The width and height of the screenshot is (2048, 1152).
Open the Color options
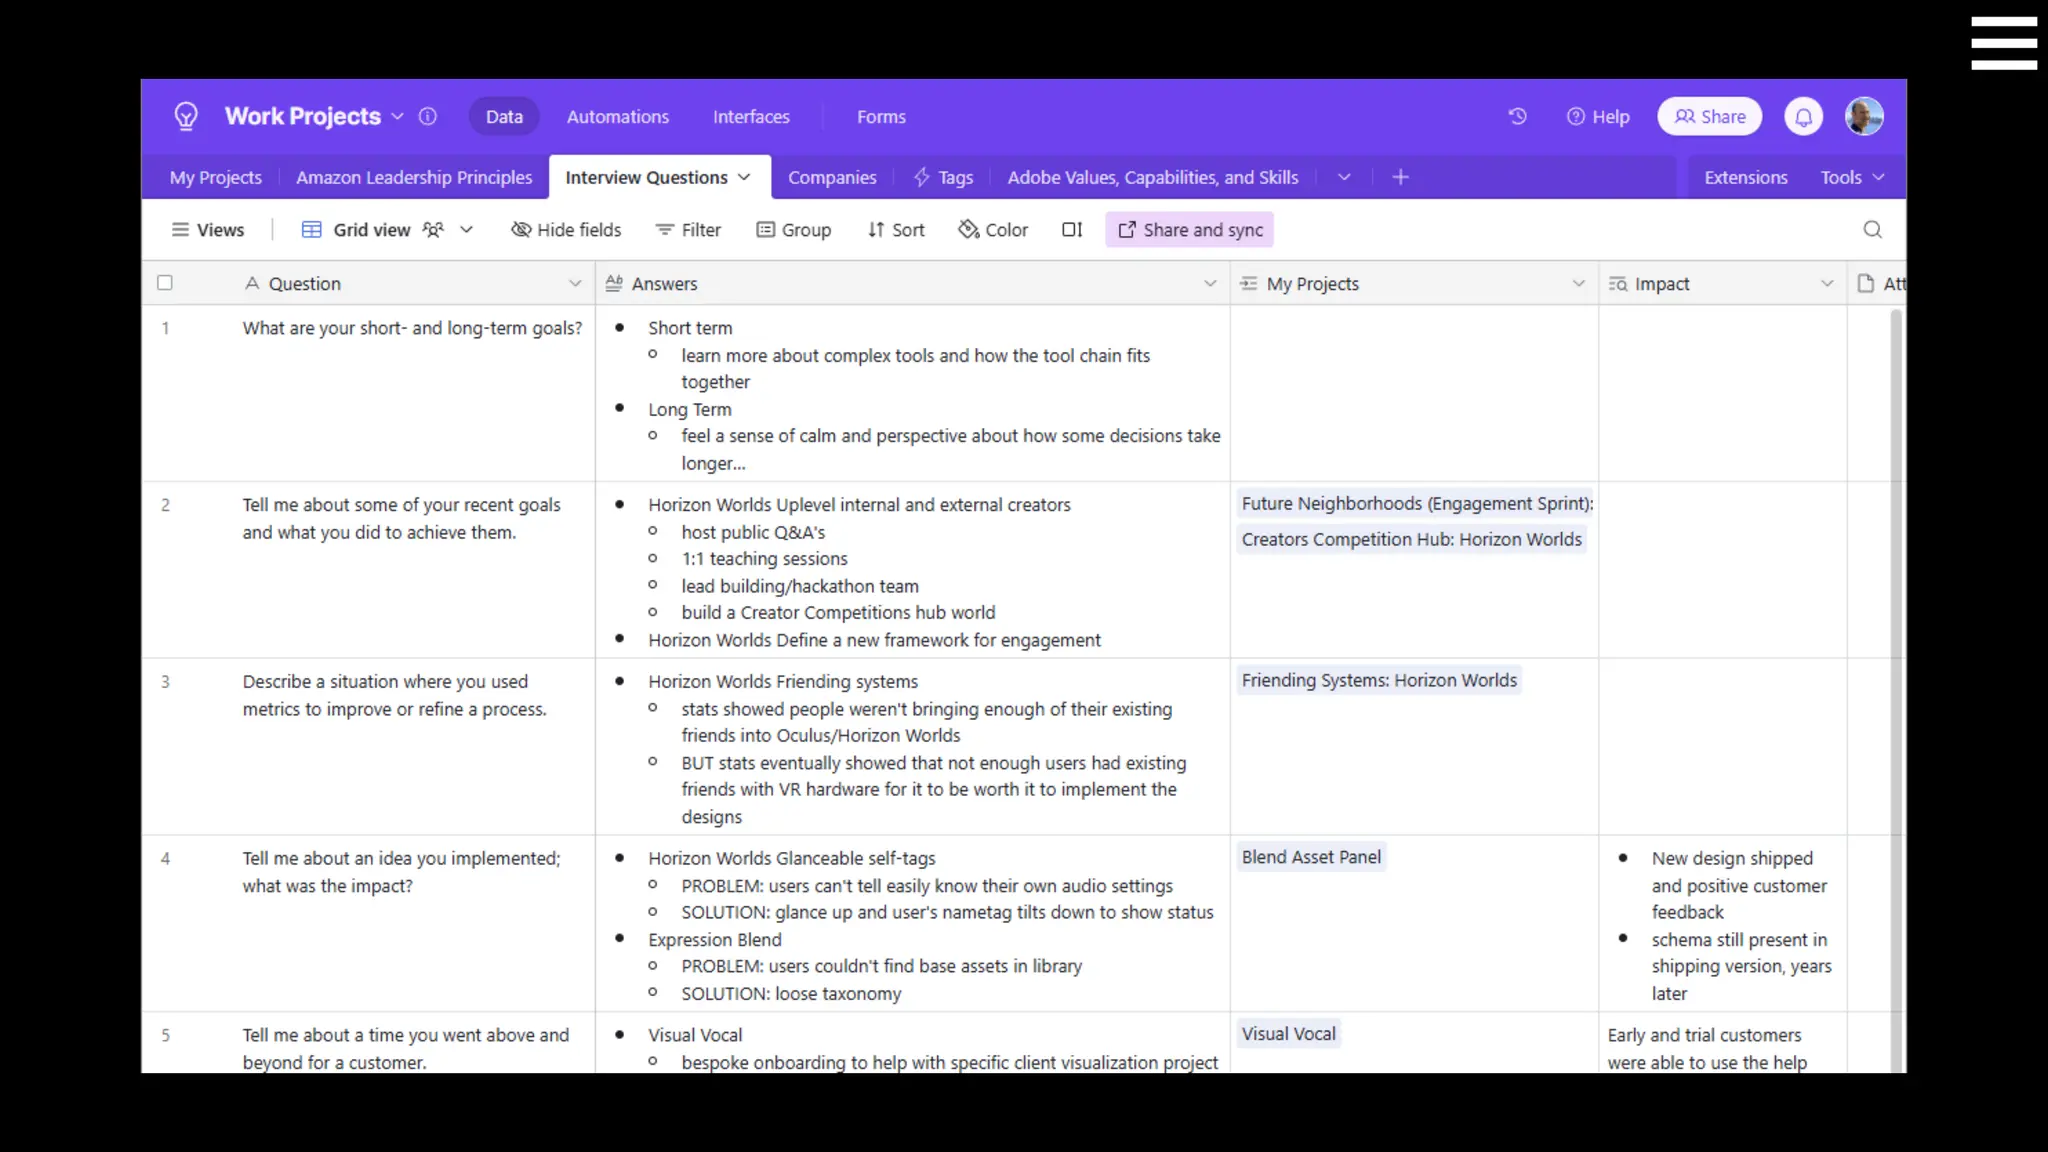point(993,230)
